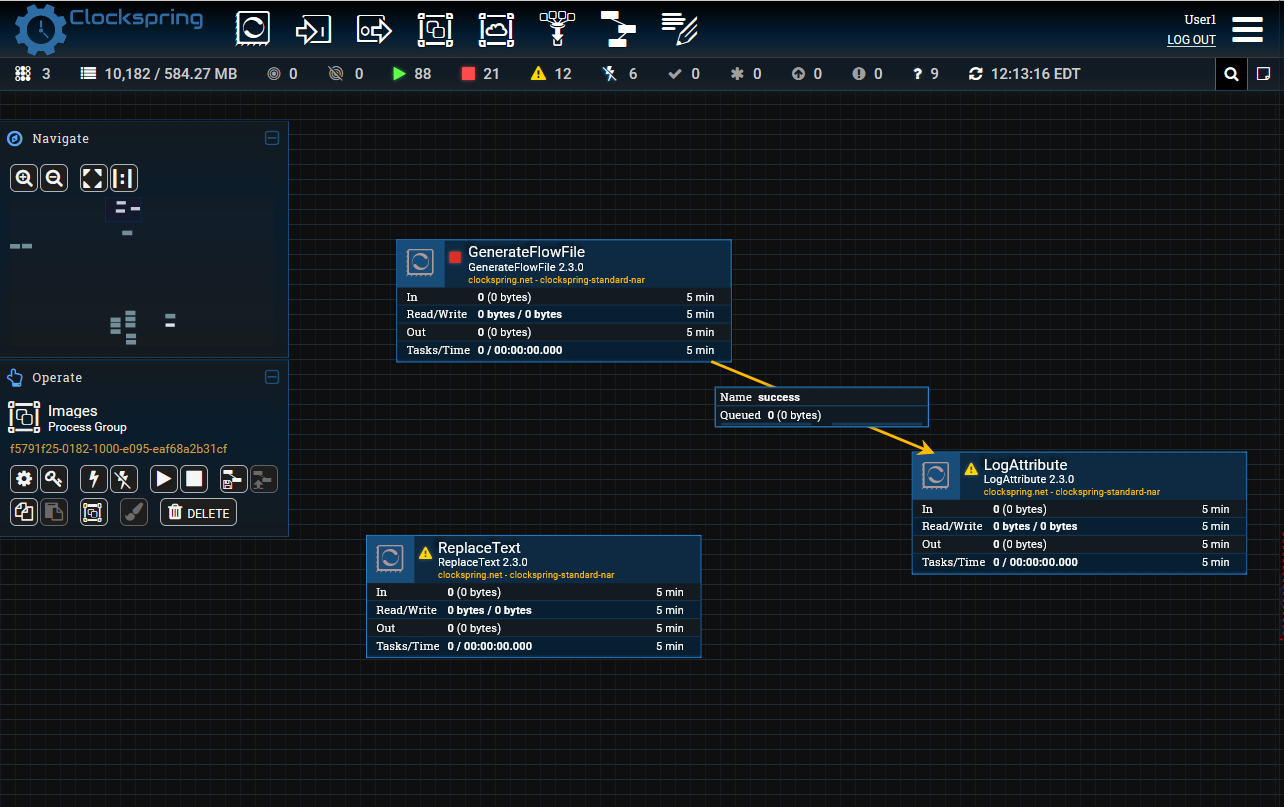Click the warning icon on LogAttribute
This screenshot has width=1284, height=807.
pyautogui.click(x=971, y=469)
